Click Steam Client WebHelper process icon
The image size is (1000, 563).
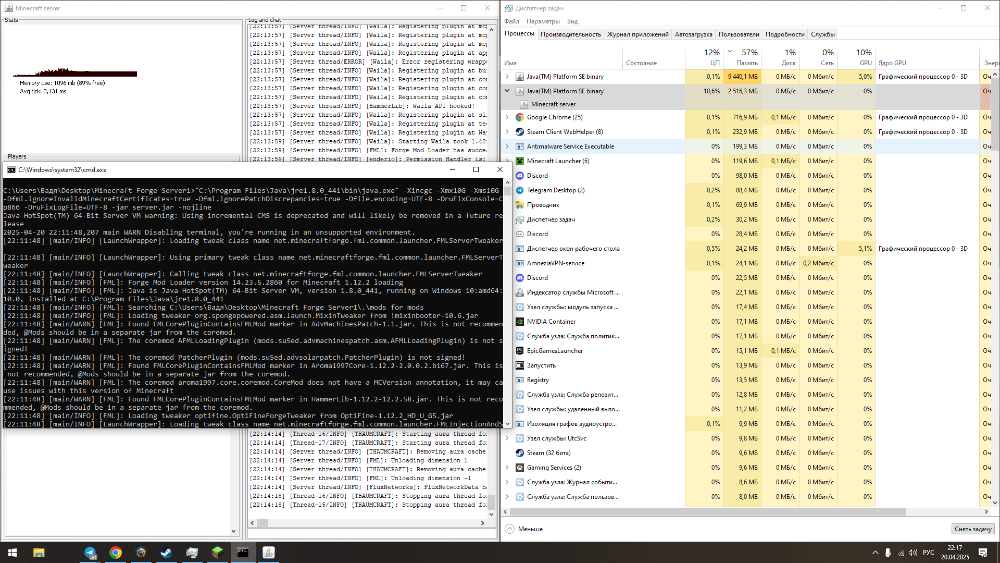pyautogui.click(x=520, y=132)
